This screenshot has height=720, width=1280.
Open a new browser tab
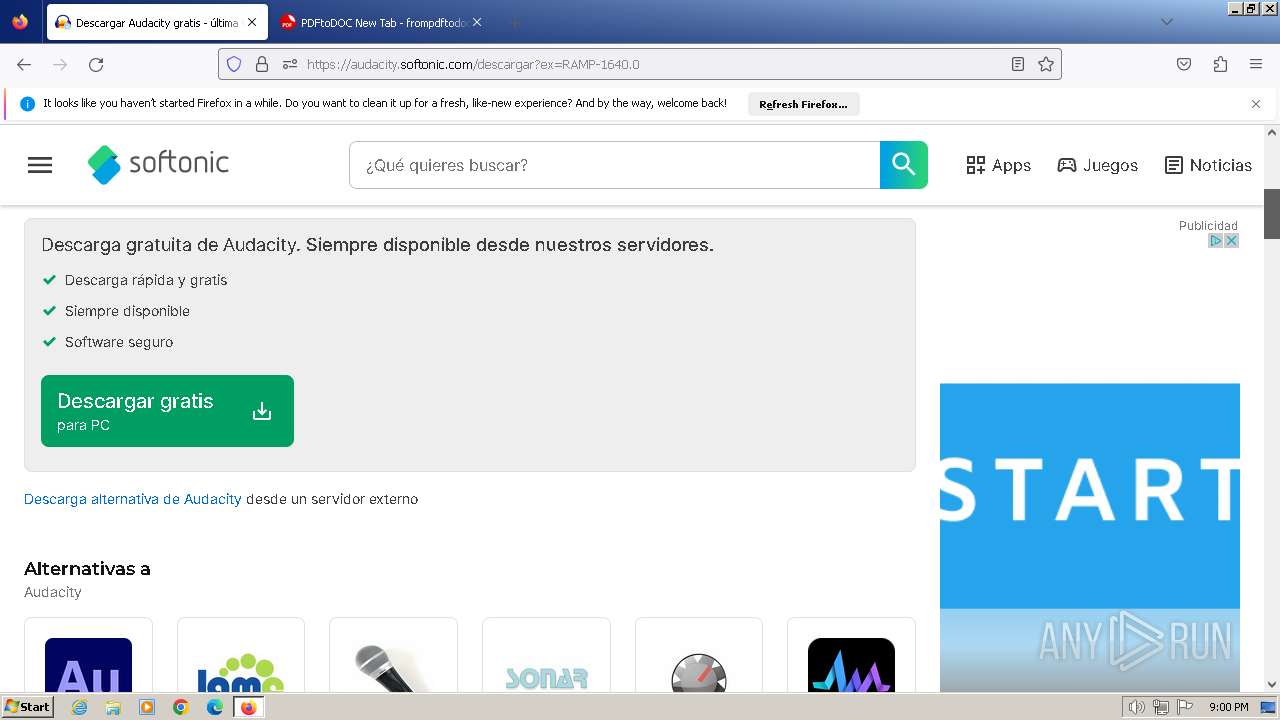tap(514, 22)
